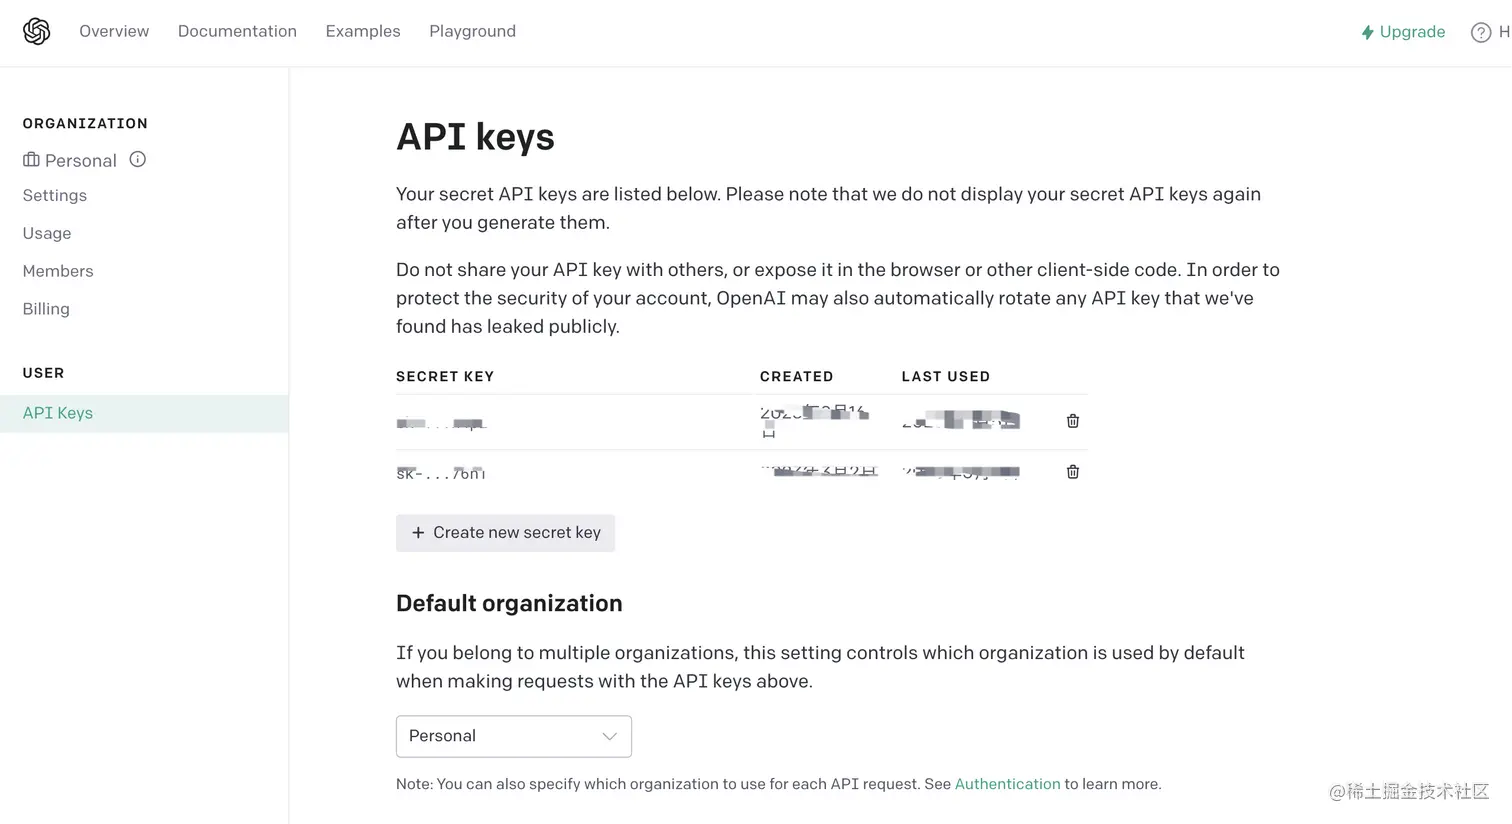The height and width of the screenshot is (824, 1512).
Task: Delete the first secret key
Action: [1073, 421]
